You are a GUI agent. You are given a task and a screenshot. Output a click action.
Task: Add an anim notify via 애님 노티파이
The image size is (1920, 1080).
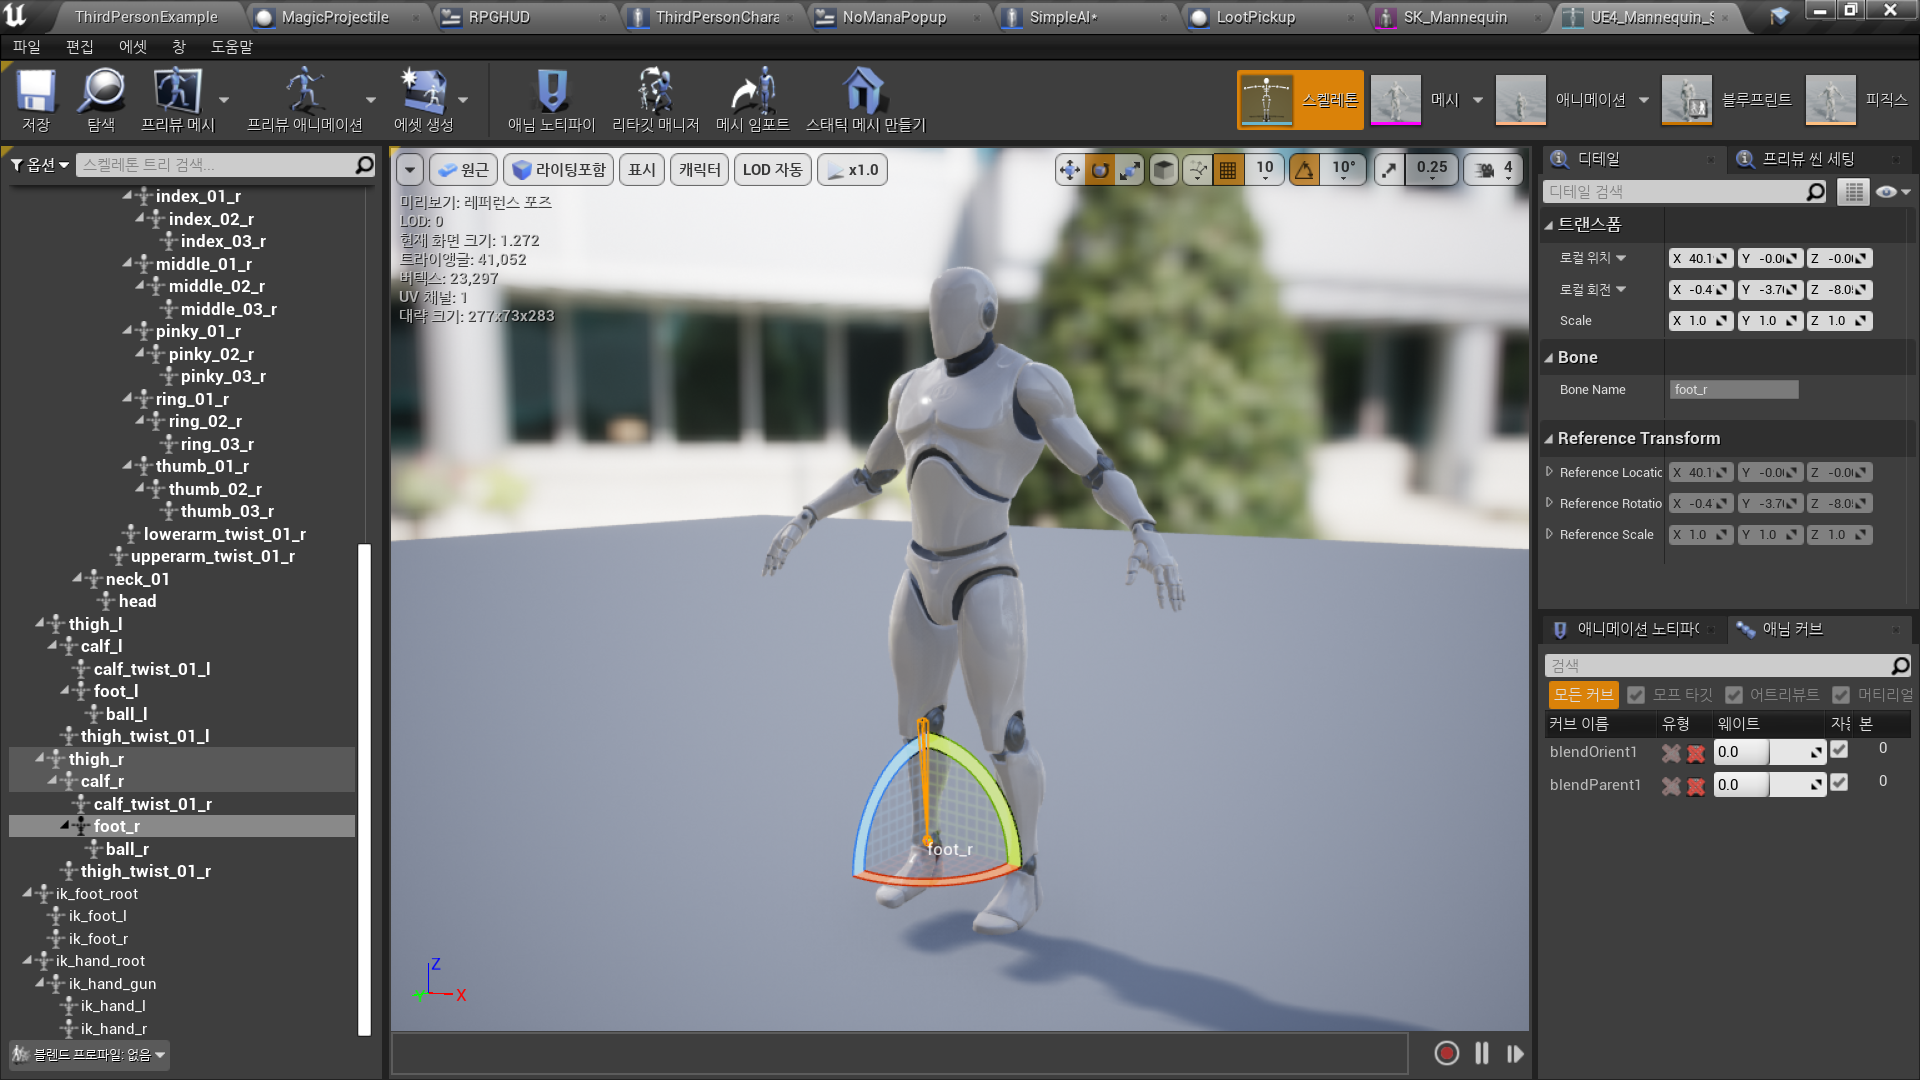click(x=551, y=98)
